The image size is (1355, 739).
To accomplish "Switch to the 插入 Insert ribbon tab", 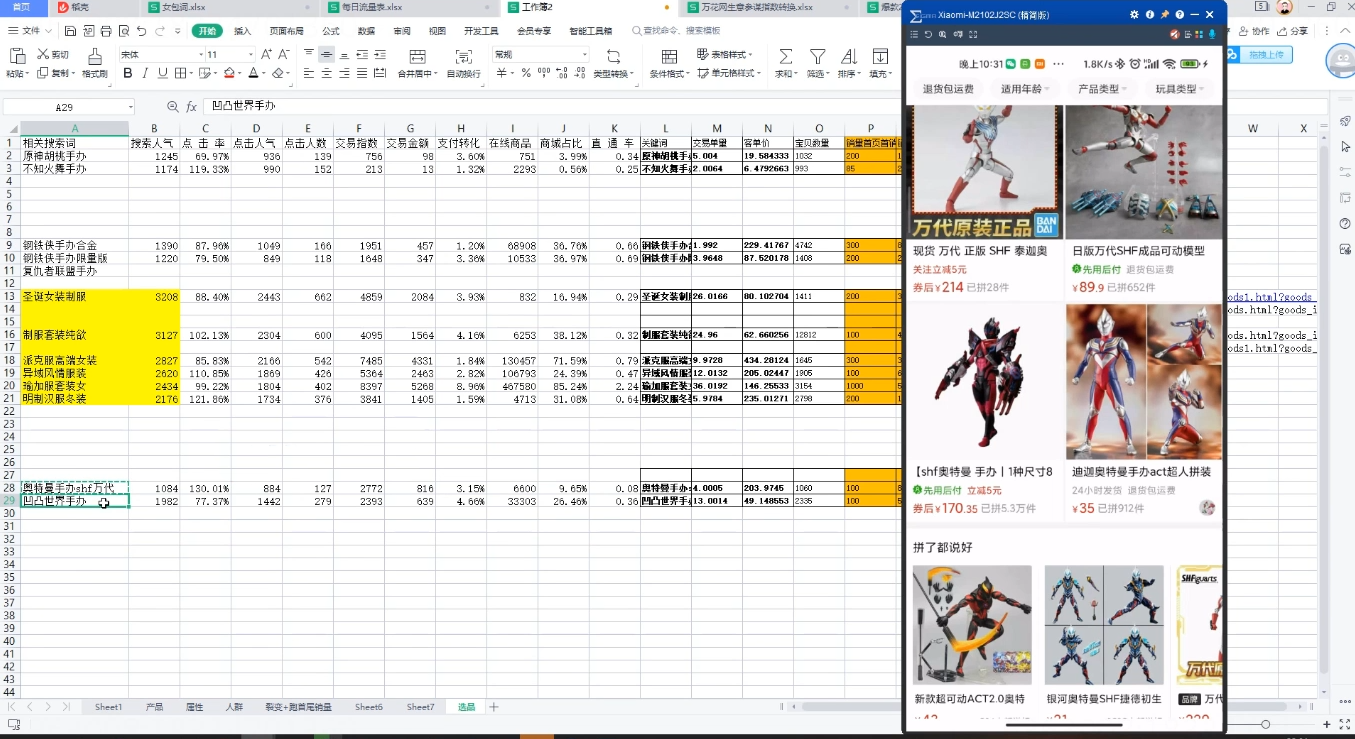I will 243,31.
